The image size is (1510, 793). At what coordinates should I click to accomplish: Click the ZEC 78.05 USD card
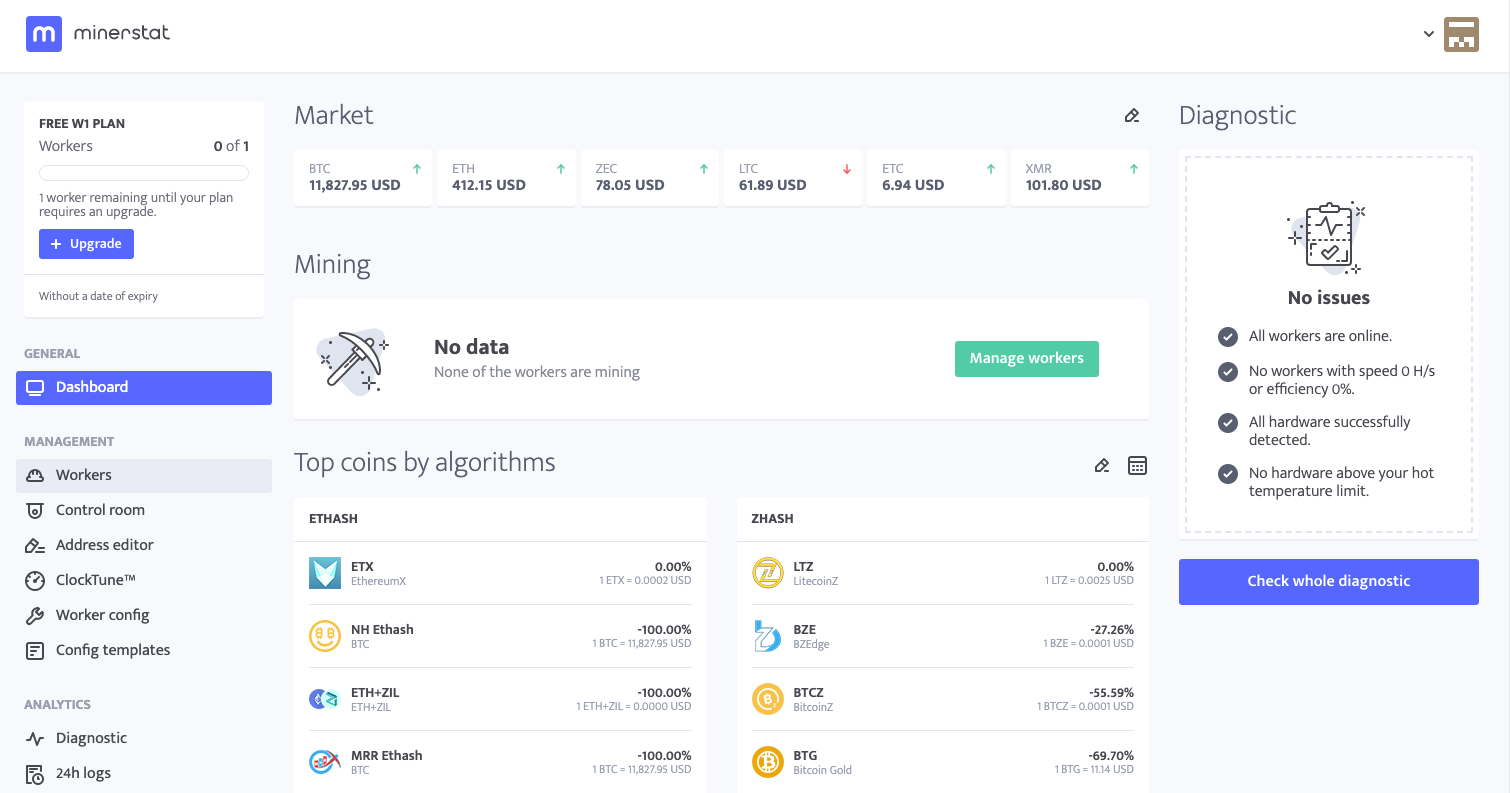coord(650,178)
